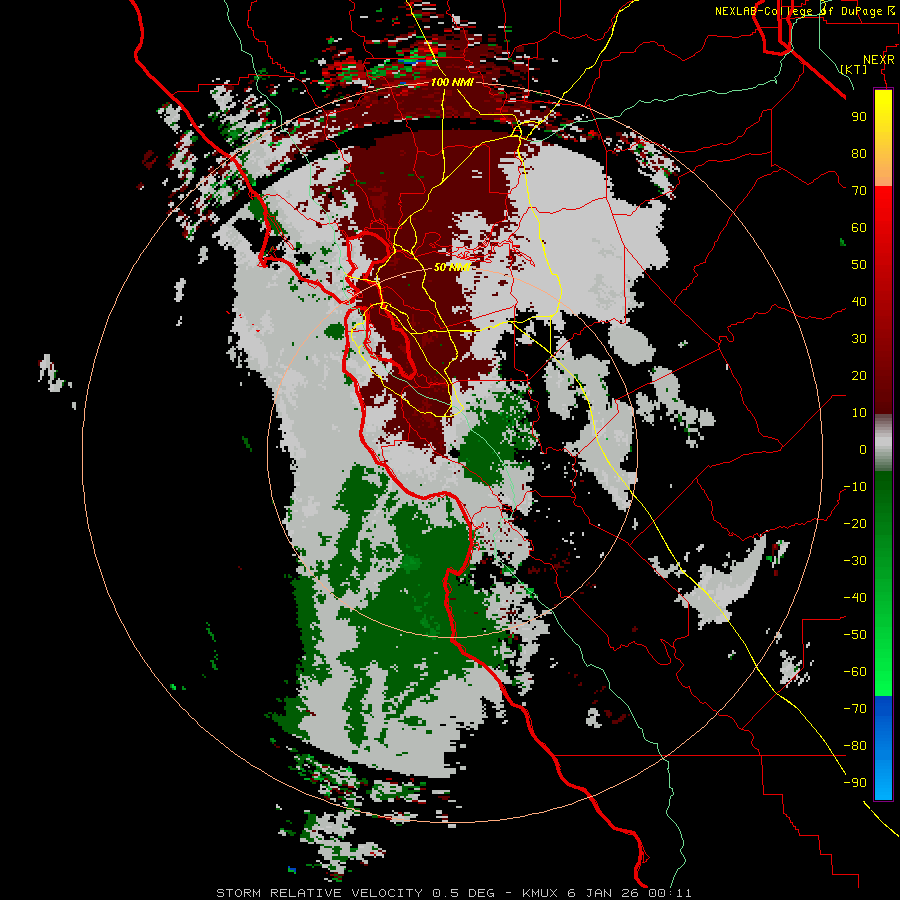Viewport: 900px width, 900px height.
Task: Select the positive 60 scale value
Action: click(859, 227)
